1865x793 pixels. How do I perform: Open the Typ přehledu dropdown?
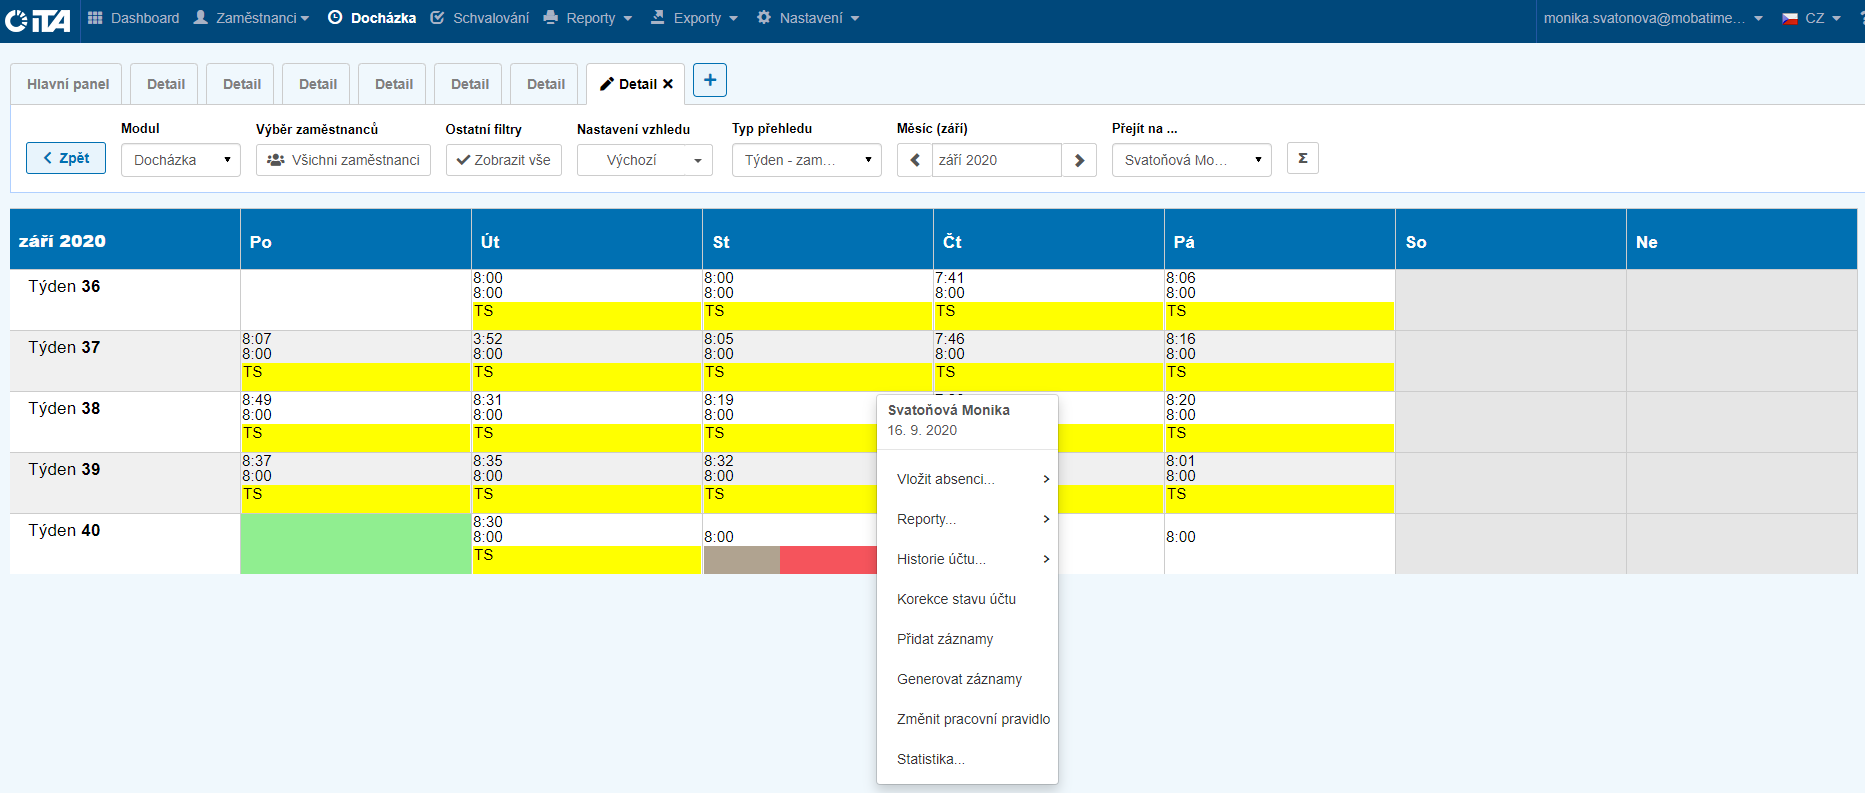(x=806, y=160)
